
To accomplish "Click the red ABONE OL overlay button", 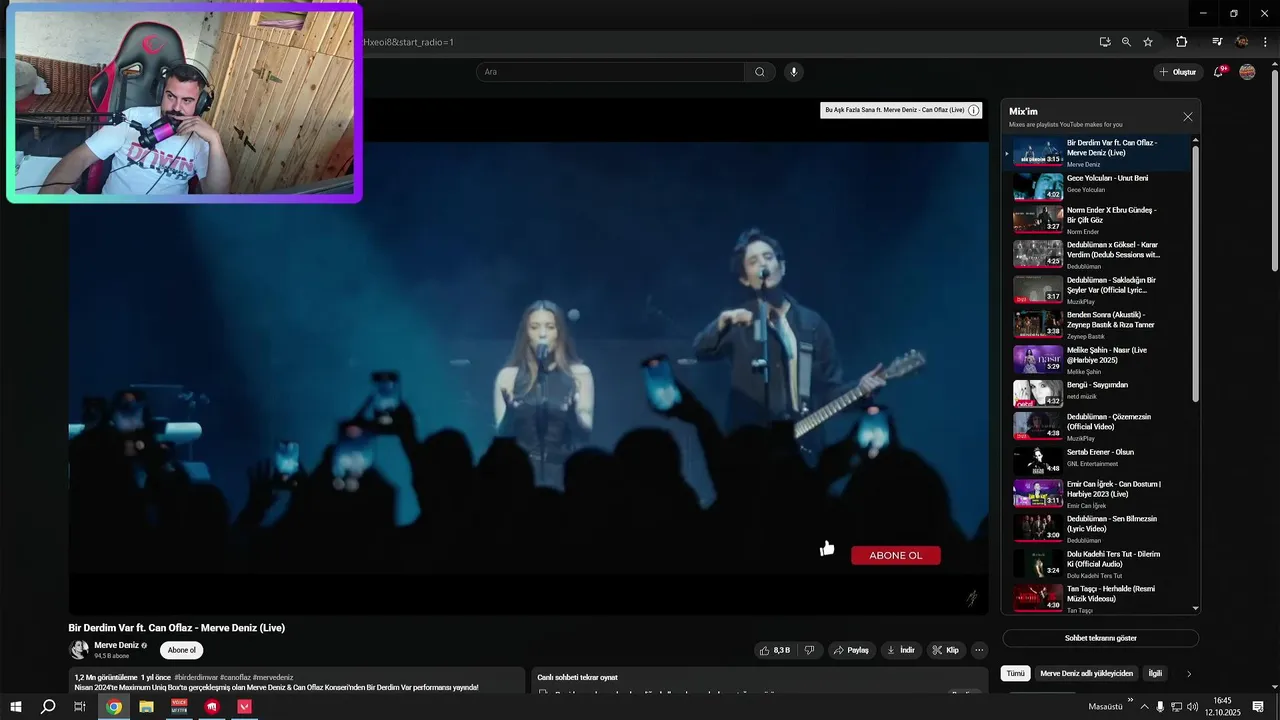I will (x=896, y=555).
